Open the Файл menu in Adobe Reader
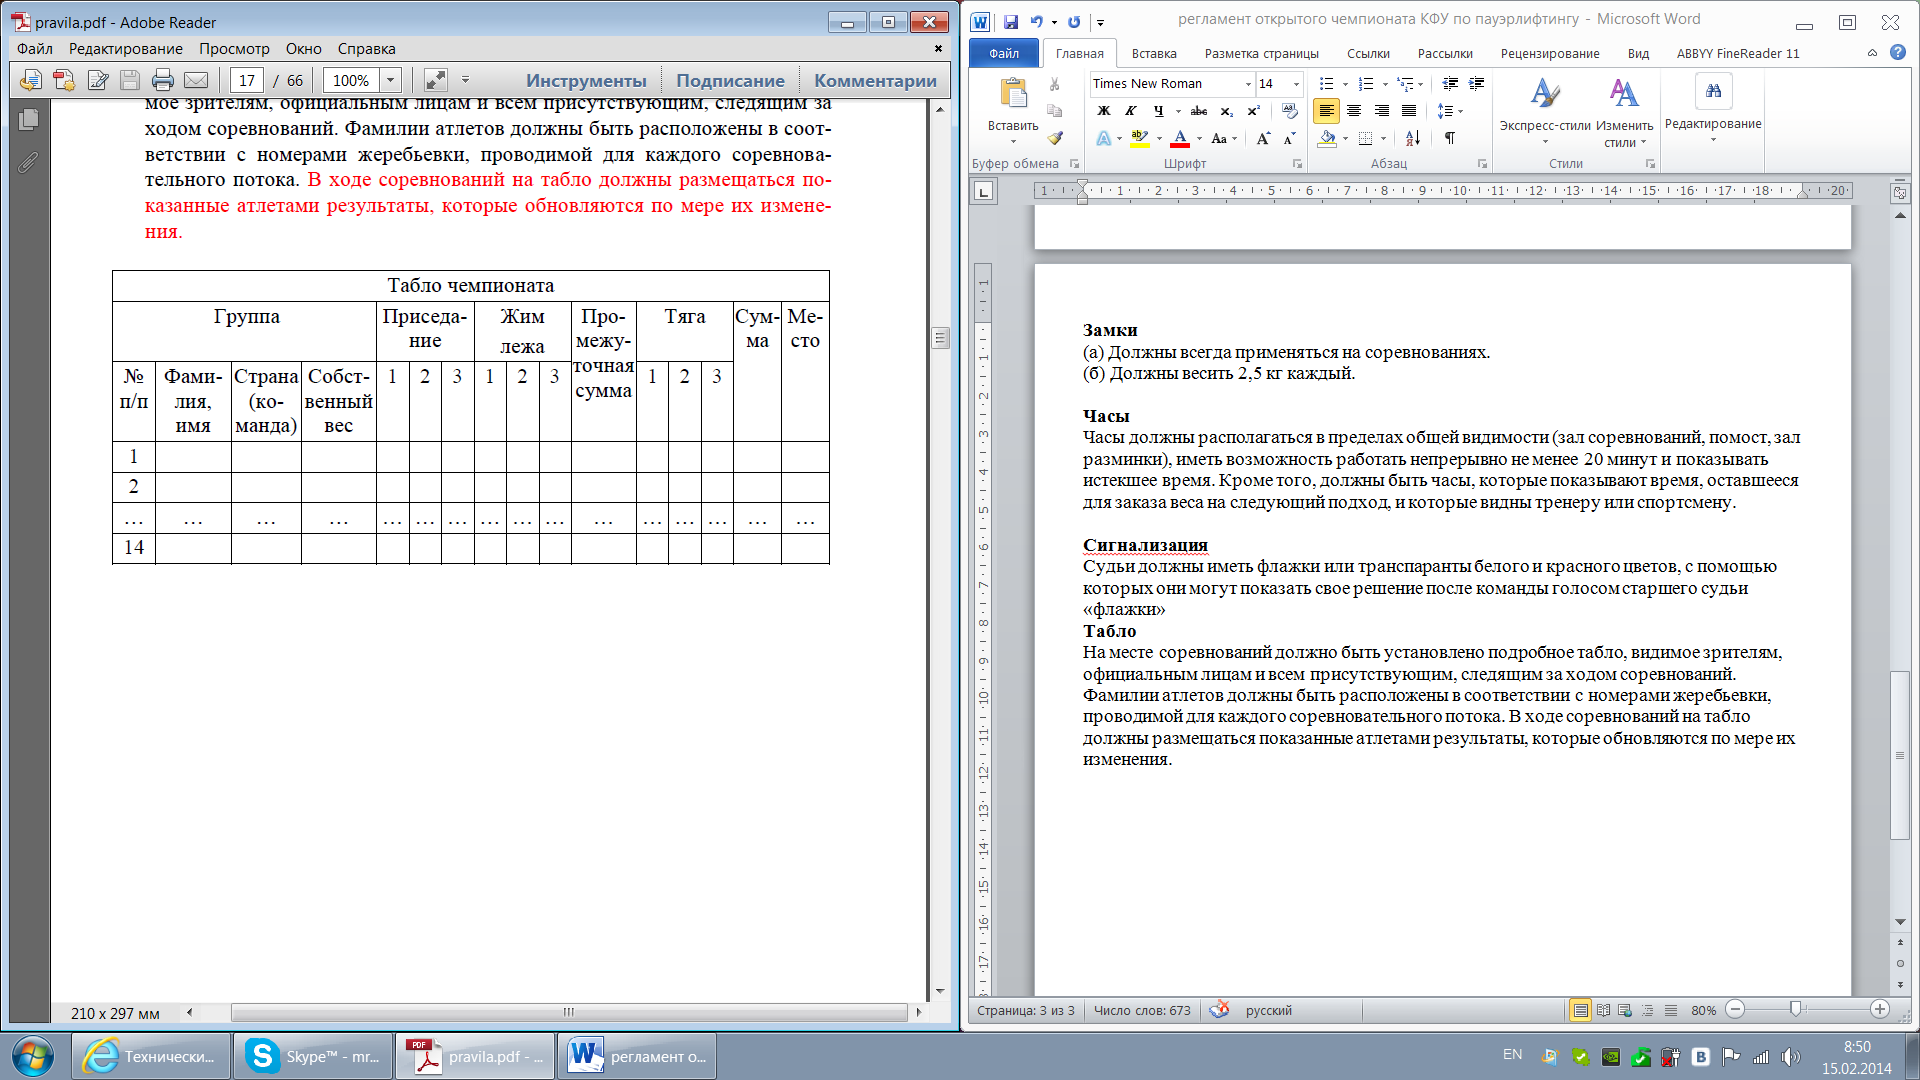 point(35,49)
